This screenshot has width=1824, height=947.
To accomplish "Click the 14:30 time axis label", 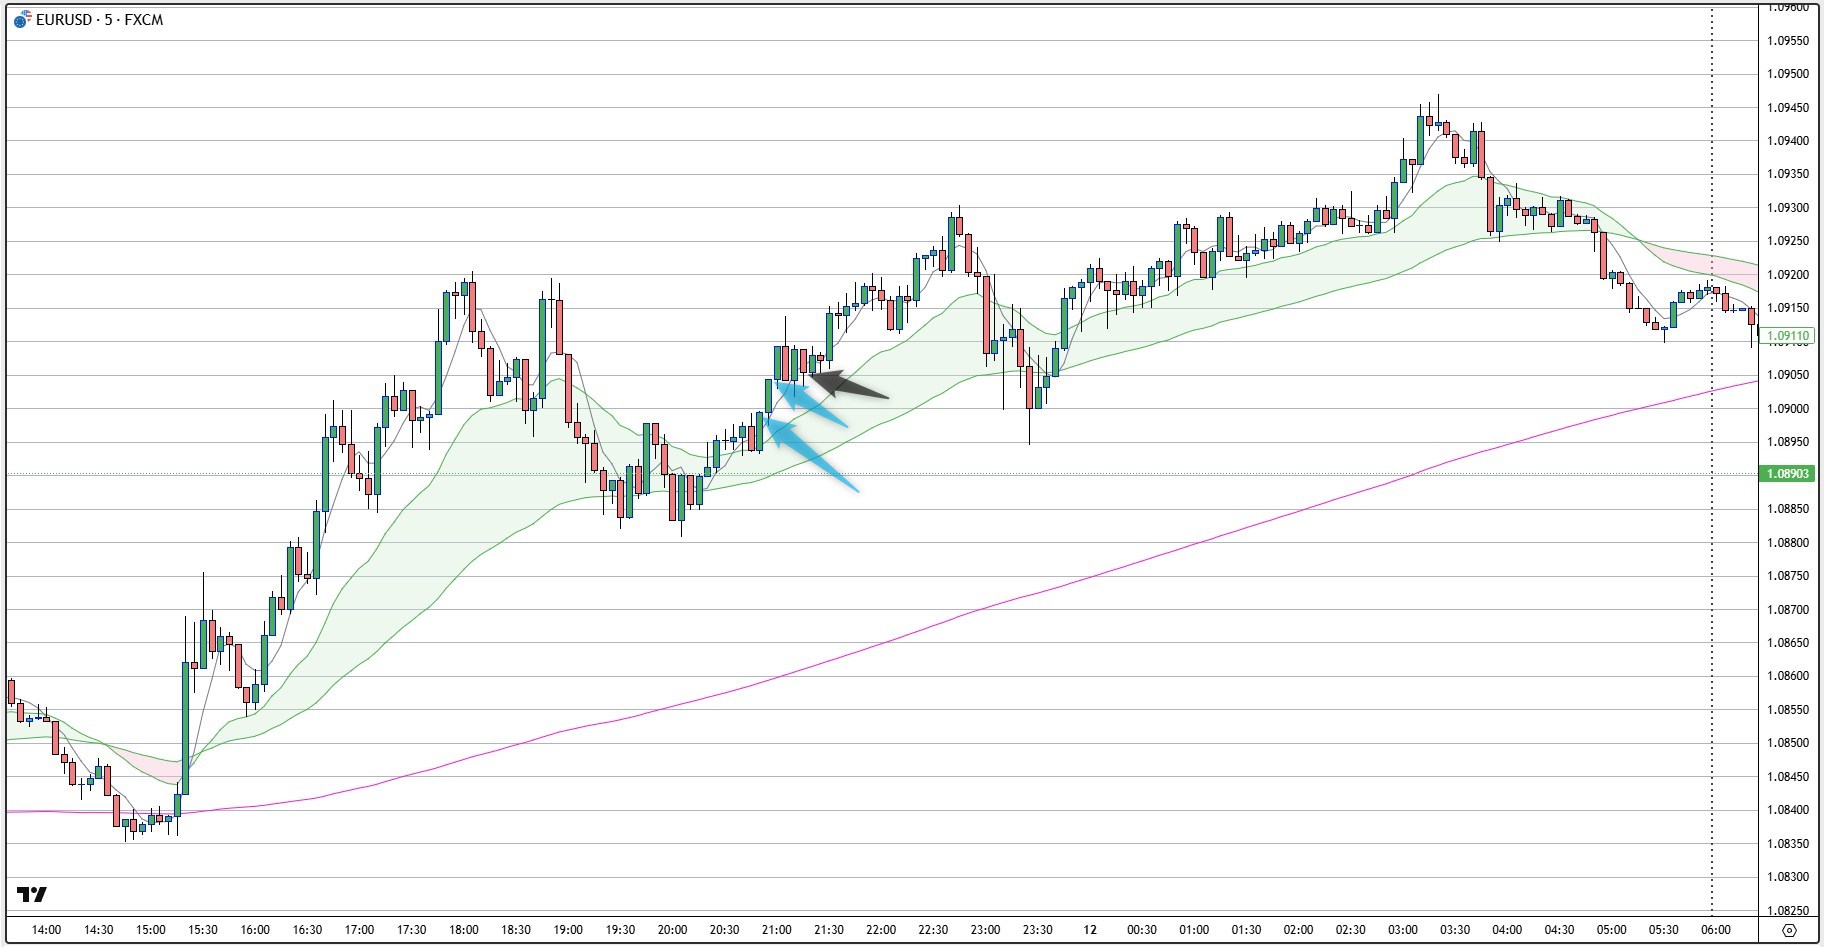I will click(x=98, y=930).
